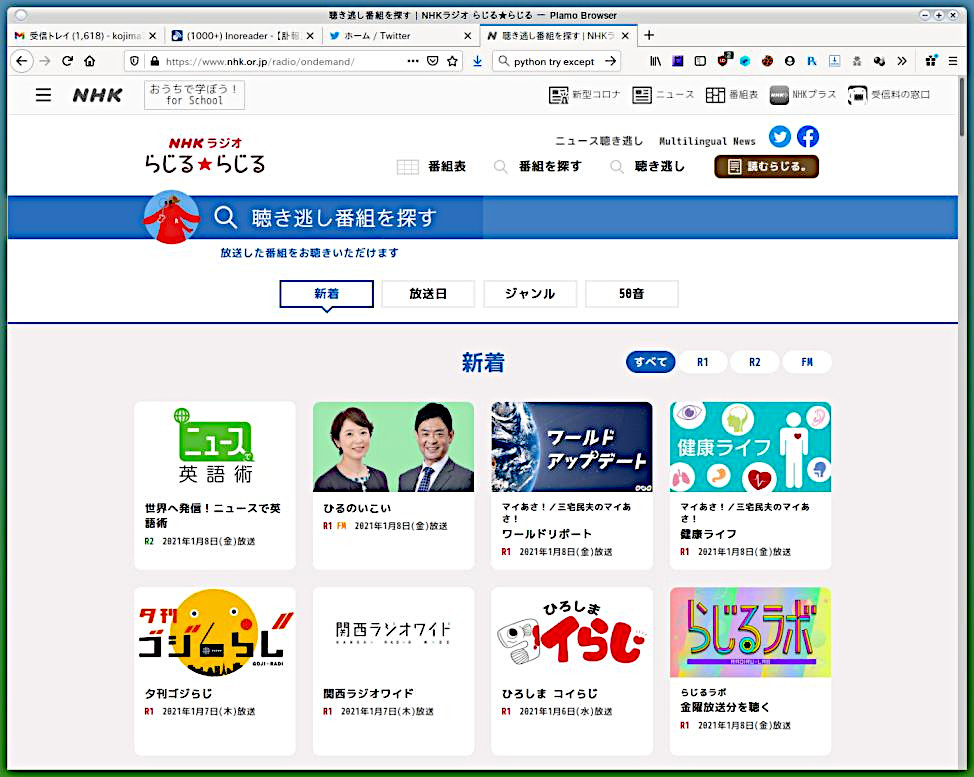
Task: Reload the current page
Action: [x=67, y=61]
